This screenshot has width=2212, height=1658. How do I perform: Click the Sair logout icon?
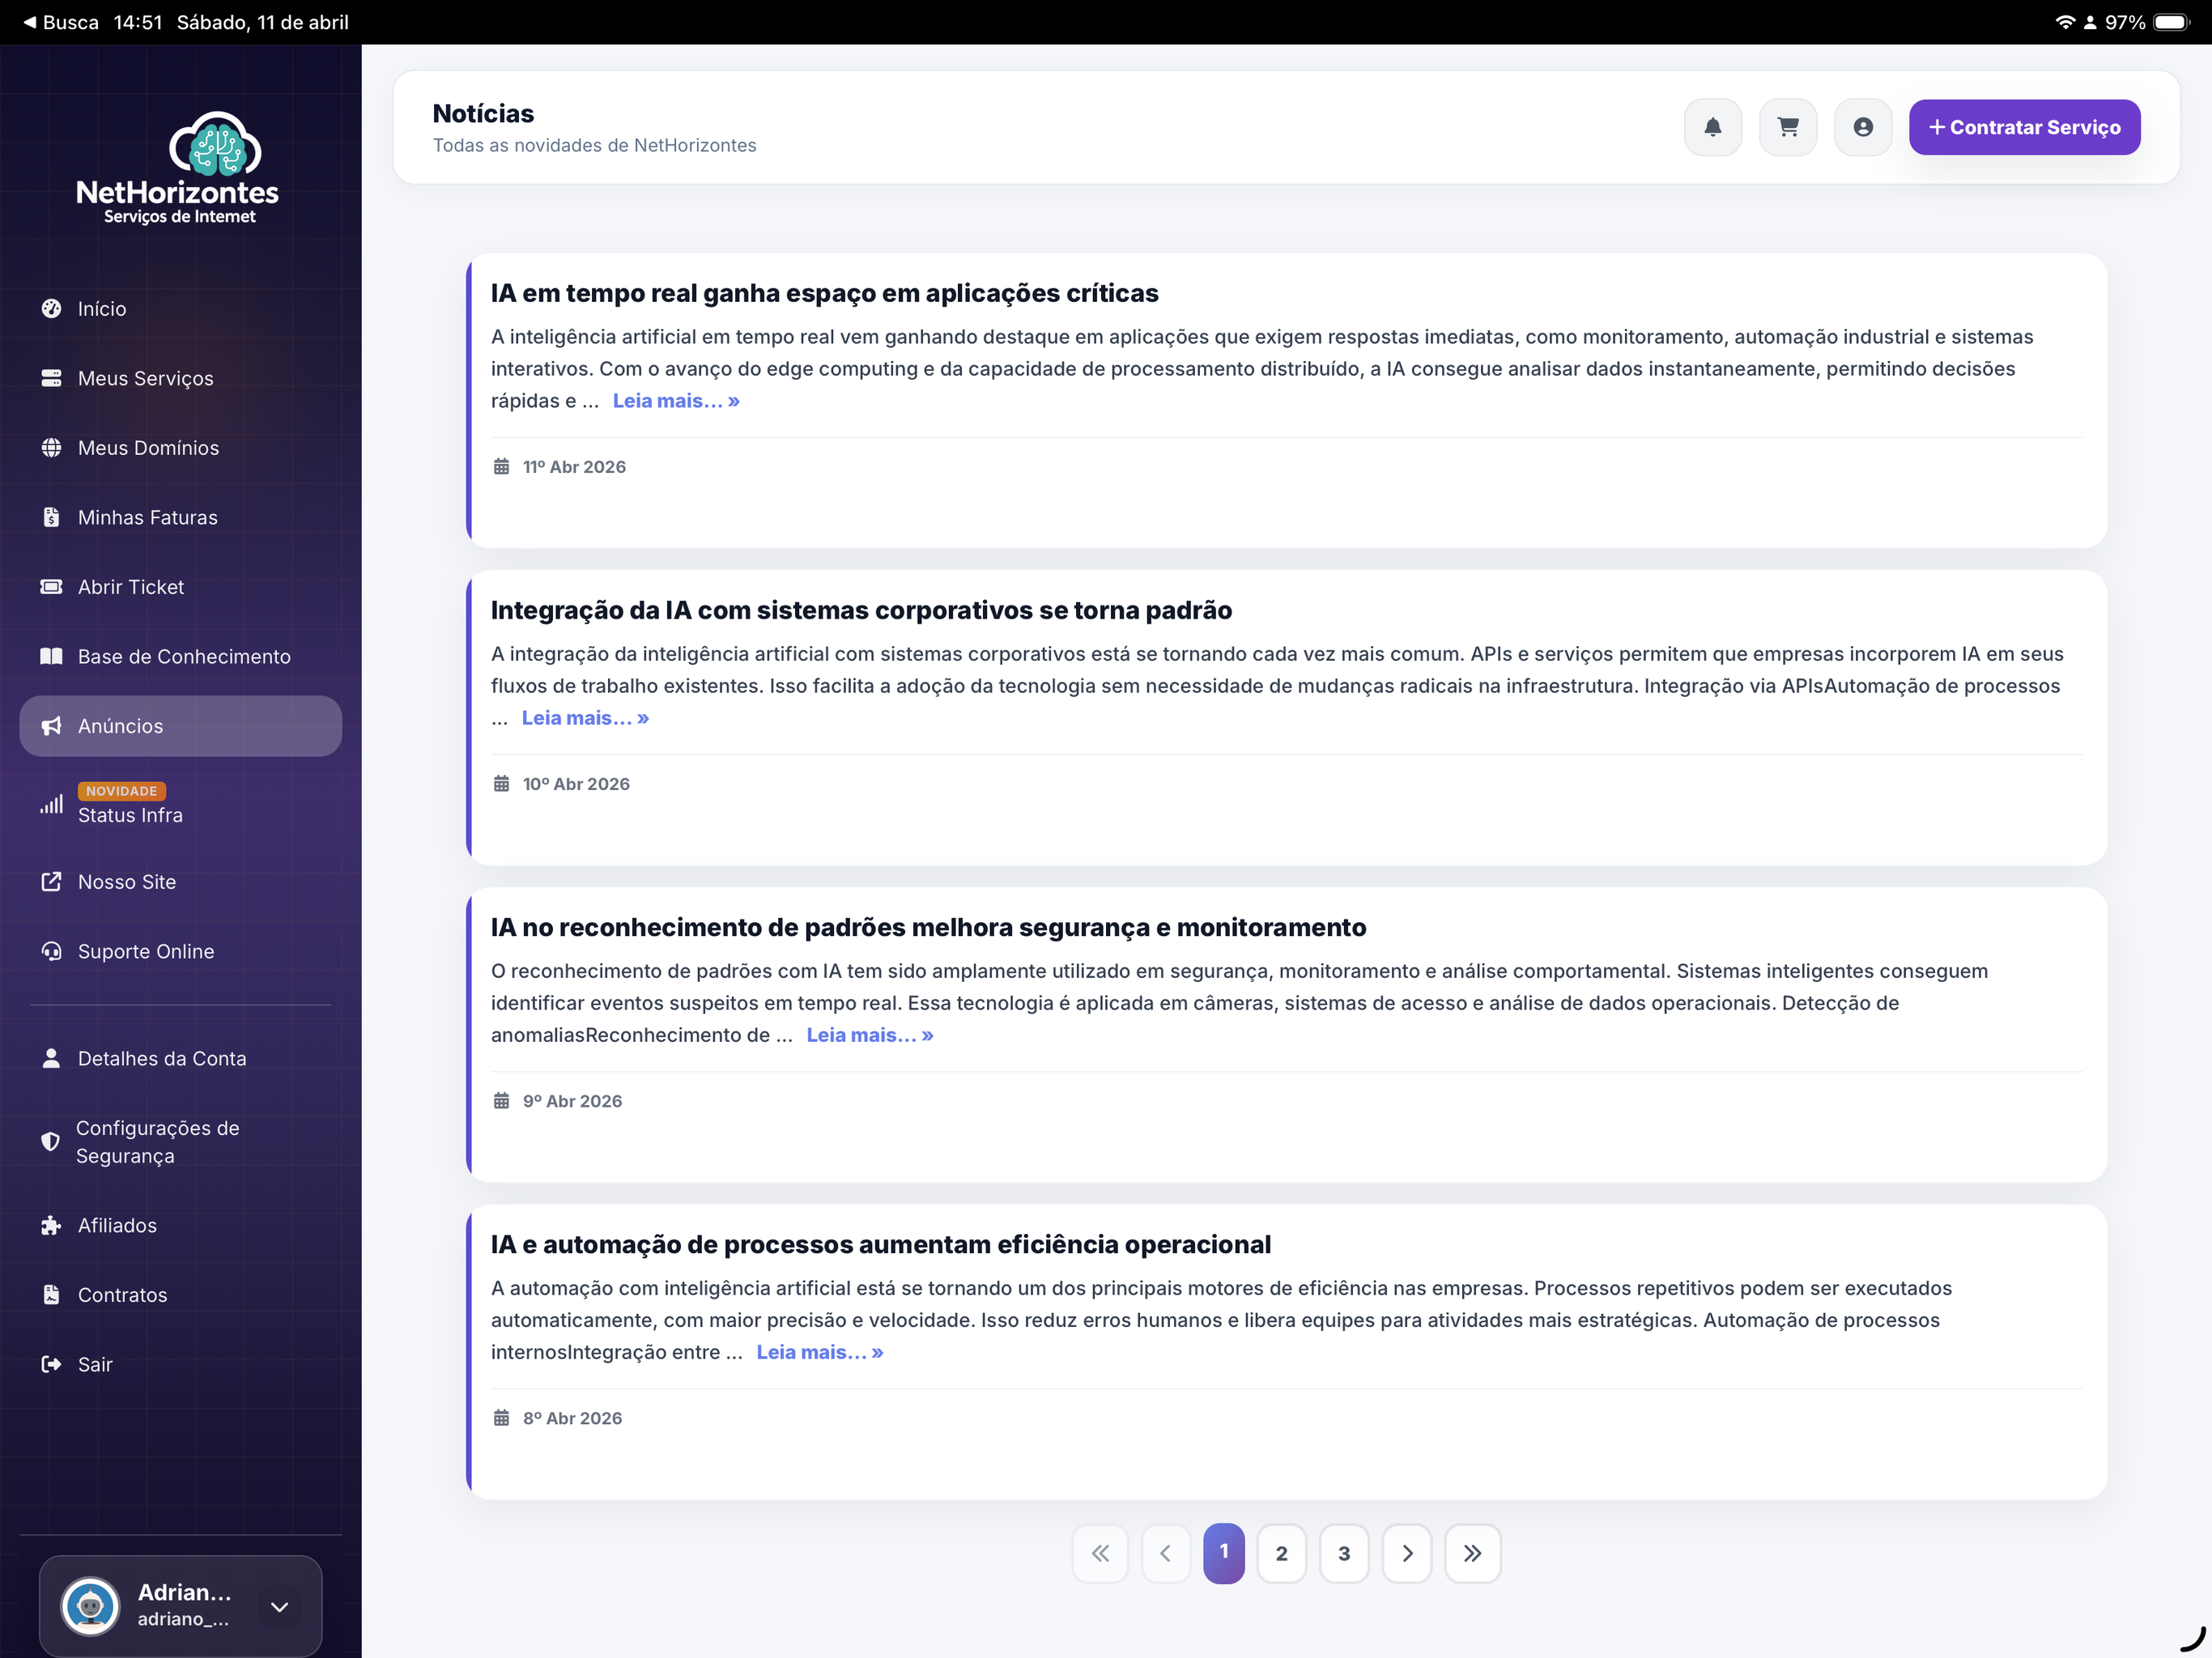(51, 1364)
